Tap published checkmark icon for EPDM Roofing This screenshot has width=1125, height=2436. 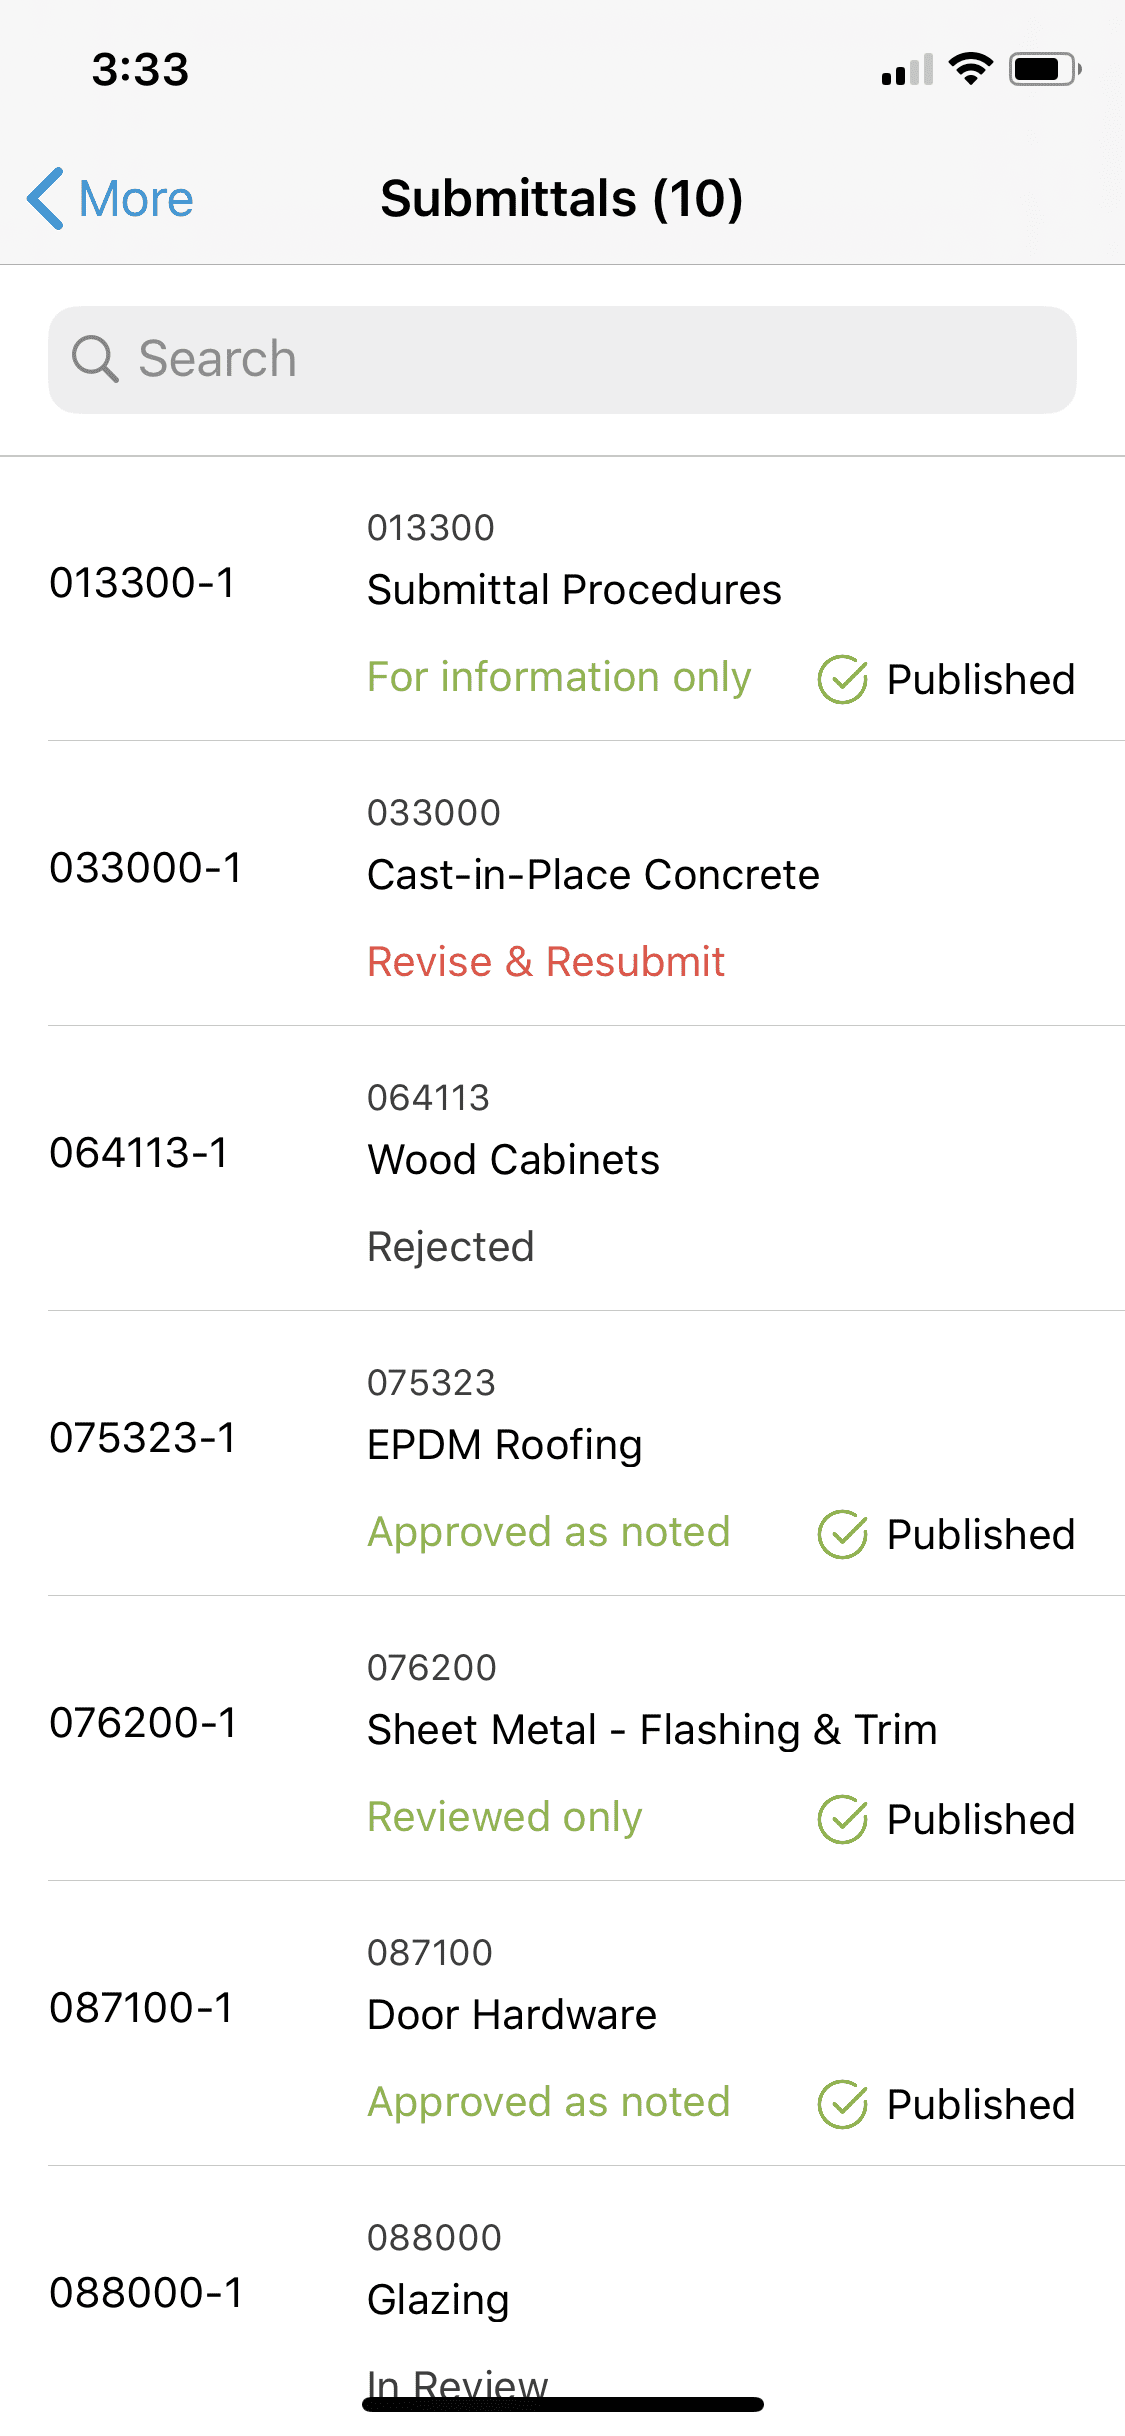coord(842,1535)
